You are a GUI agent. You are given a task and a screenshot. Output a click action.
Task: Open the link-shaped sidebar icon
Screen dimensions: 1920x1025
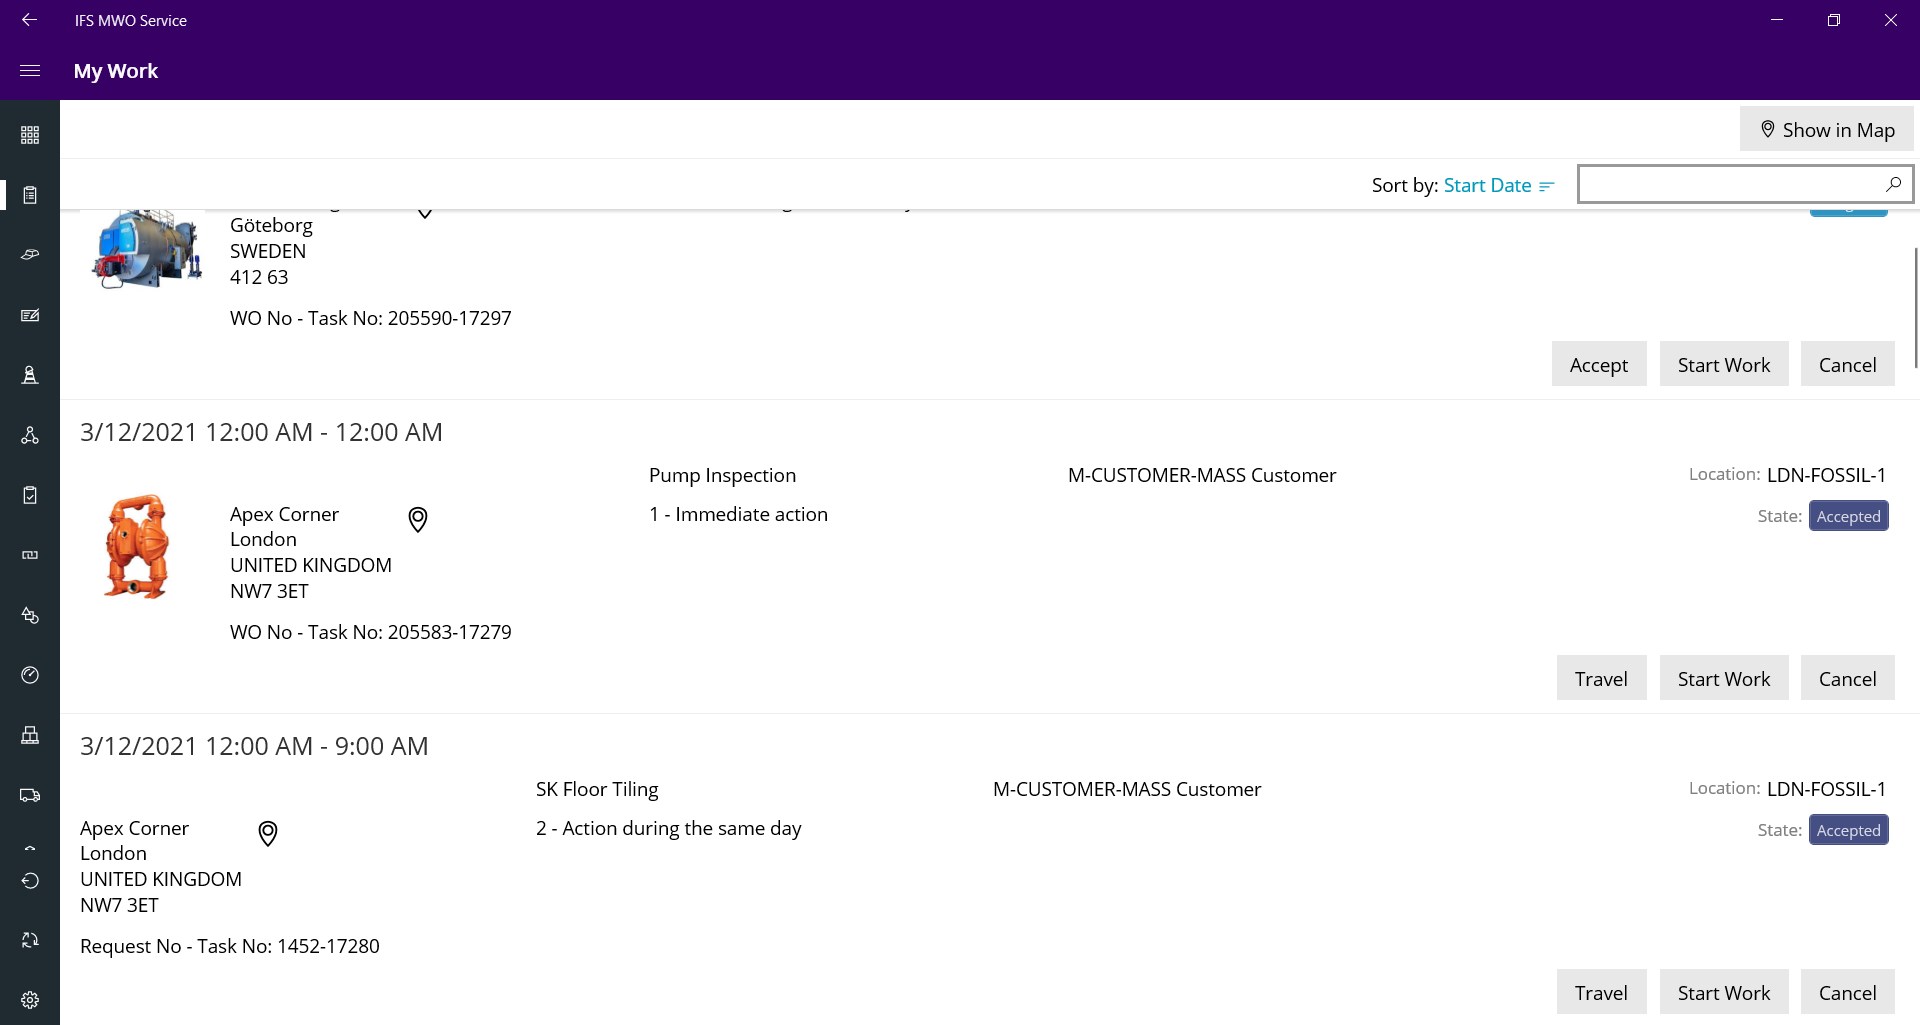point(30,555)
